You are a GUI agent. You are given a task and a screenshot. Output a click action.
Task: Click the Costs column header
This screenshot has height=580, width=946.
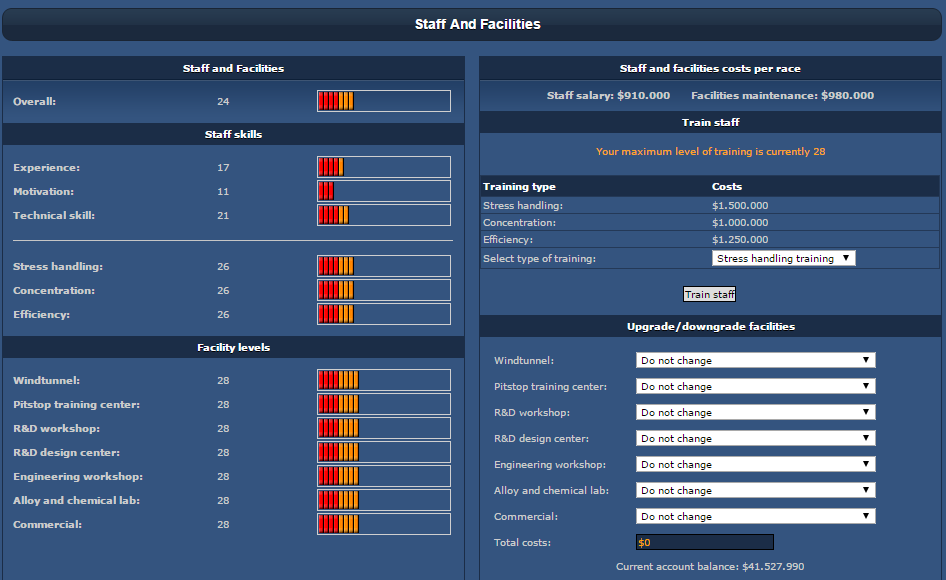(x=727, y=186)
